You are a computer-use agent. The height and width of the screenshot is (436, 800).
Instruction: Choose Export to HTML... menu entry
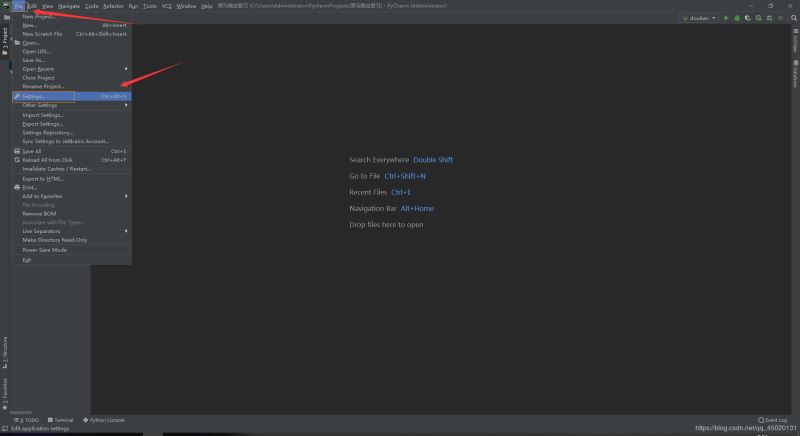71,179
